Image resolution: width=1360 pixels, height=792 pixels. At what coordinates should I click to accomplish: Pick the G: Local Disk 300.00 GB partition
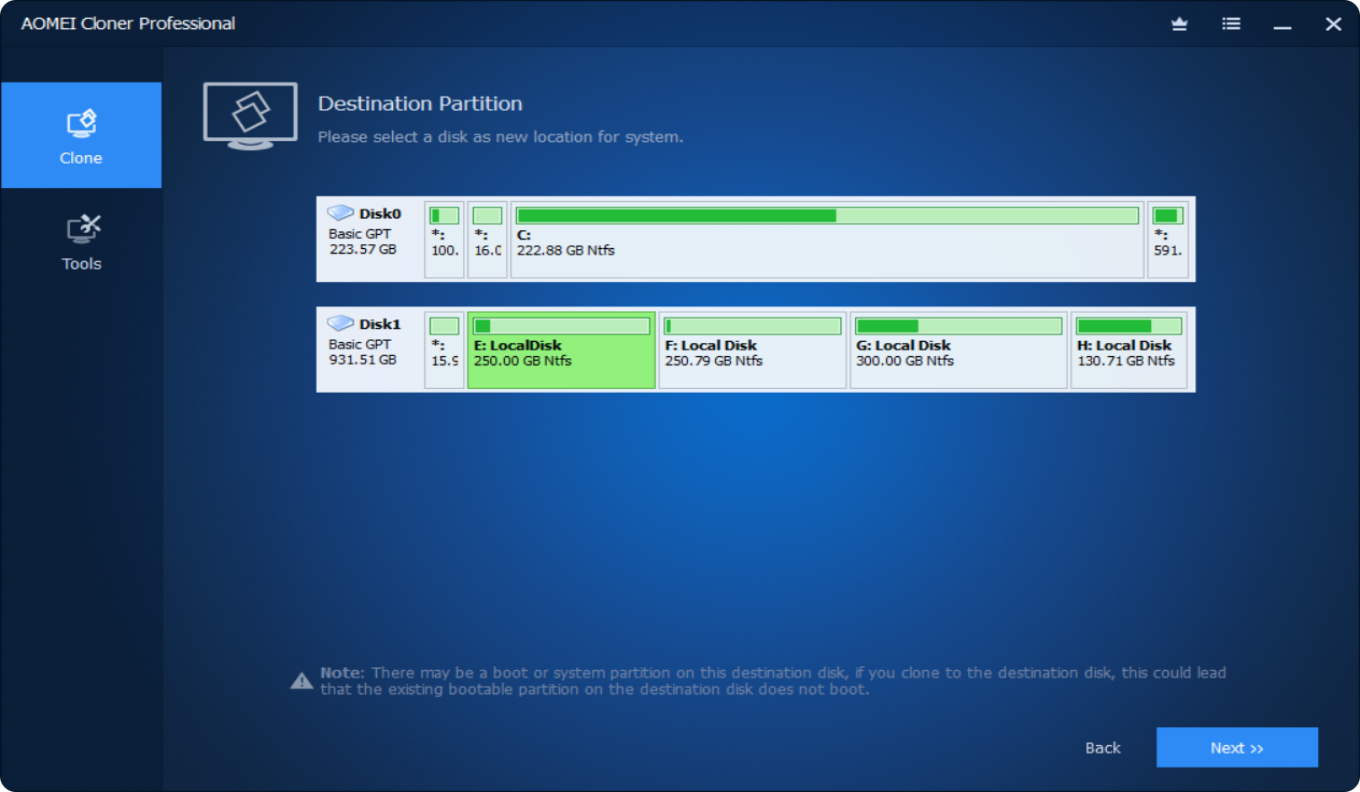pyautogui.click(x=958, y=360)
